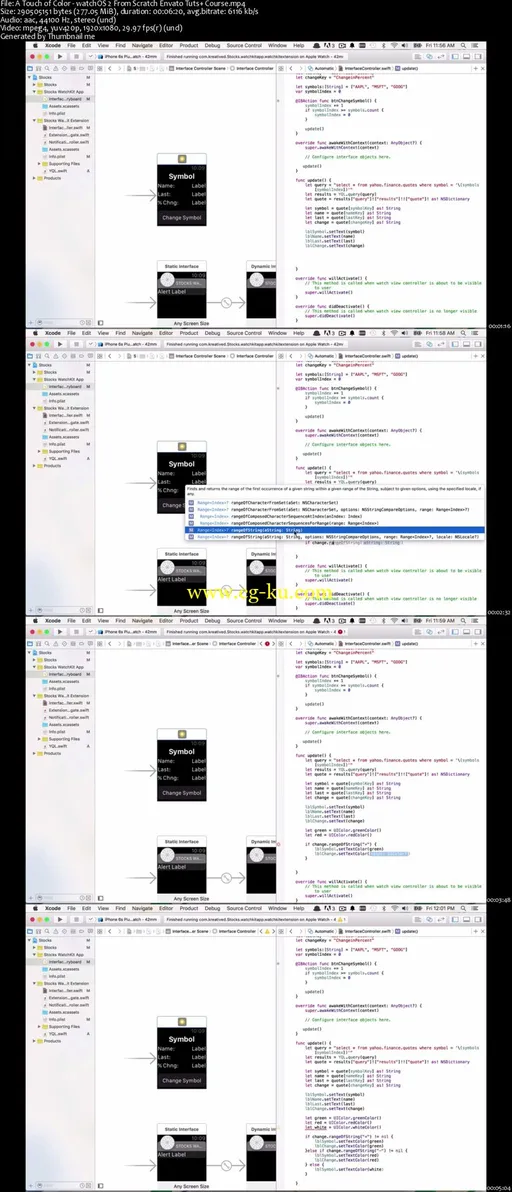Open Source Control menu in 11:59 AM frame
This screenshot has height=1192, width=512.
pyautogui.click(x=244, y=621)
